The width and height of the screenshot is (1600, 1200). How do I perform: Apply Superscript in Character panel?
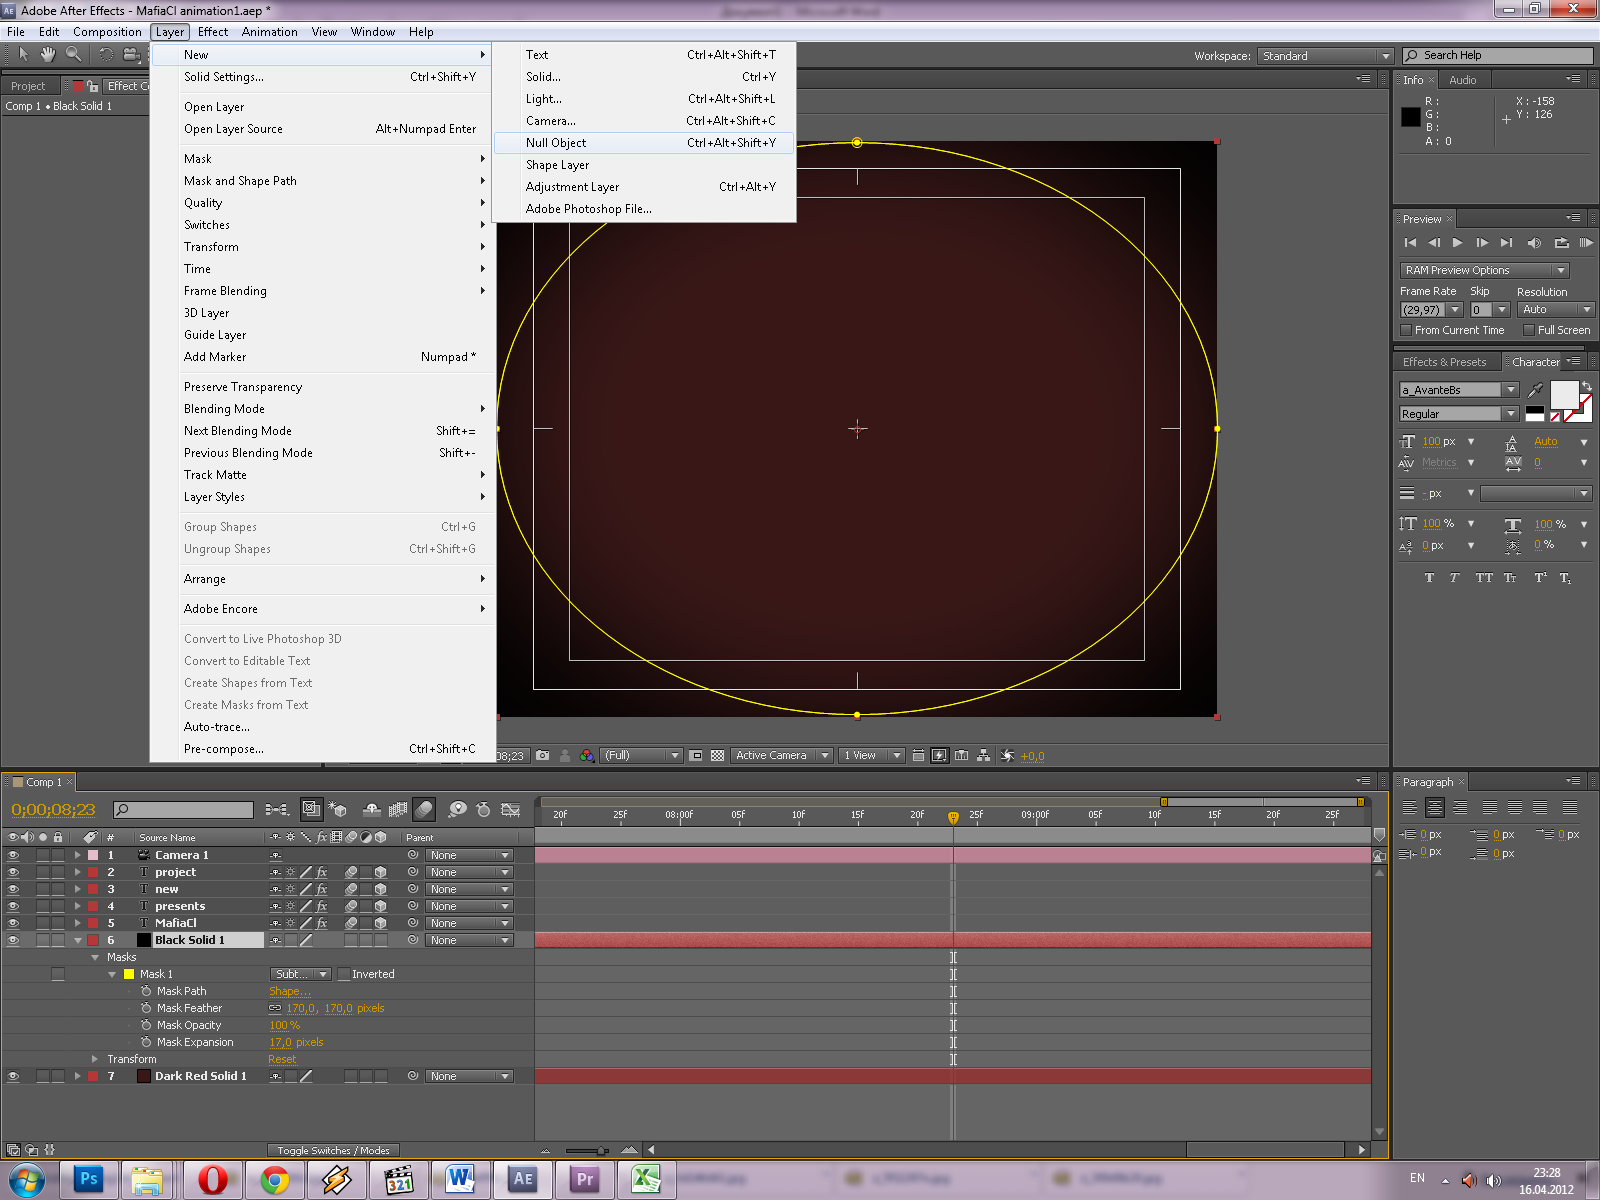point(1540,578)
